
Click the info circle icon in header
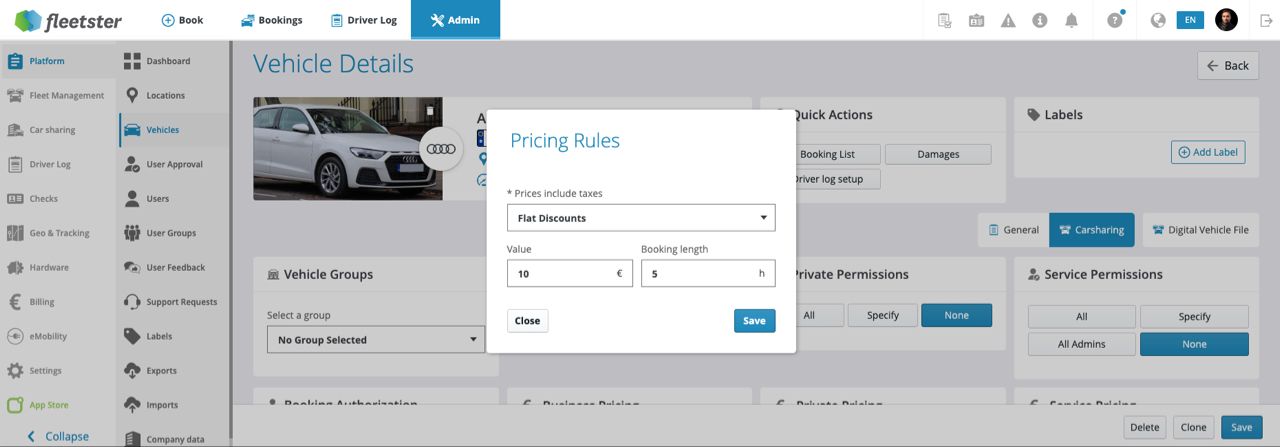pyautogui.click(x=1040, y=20)
